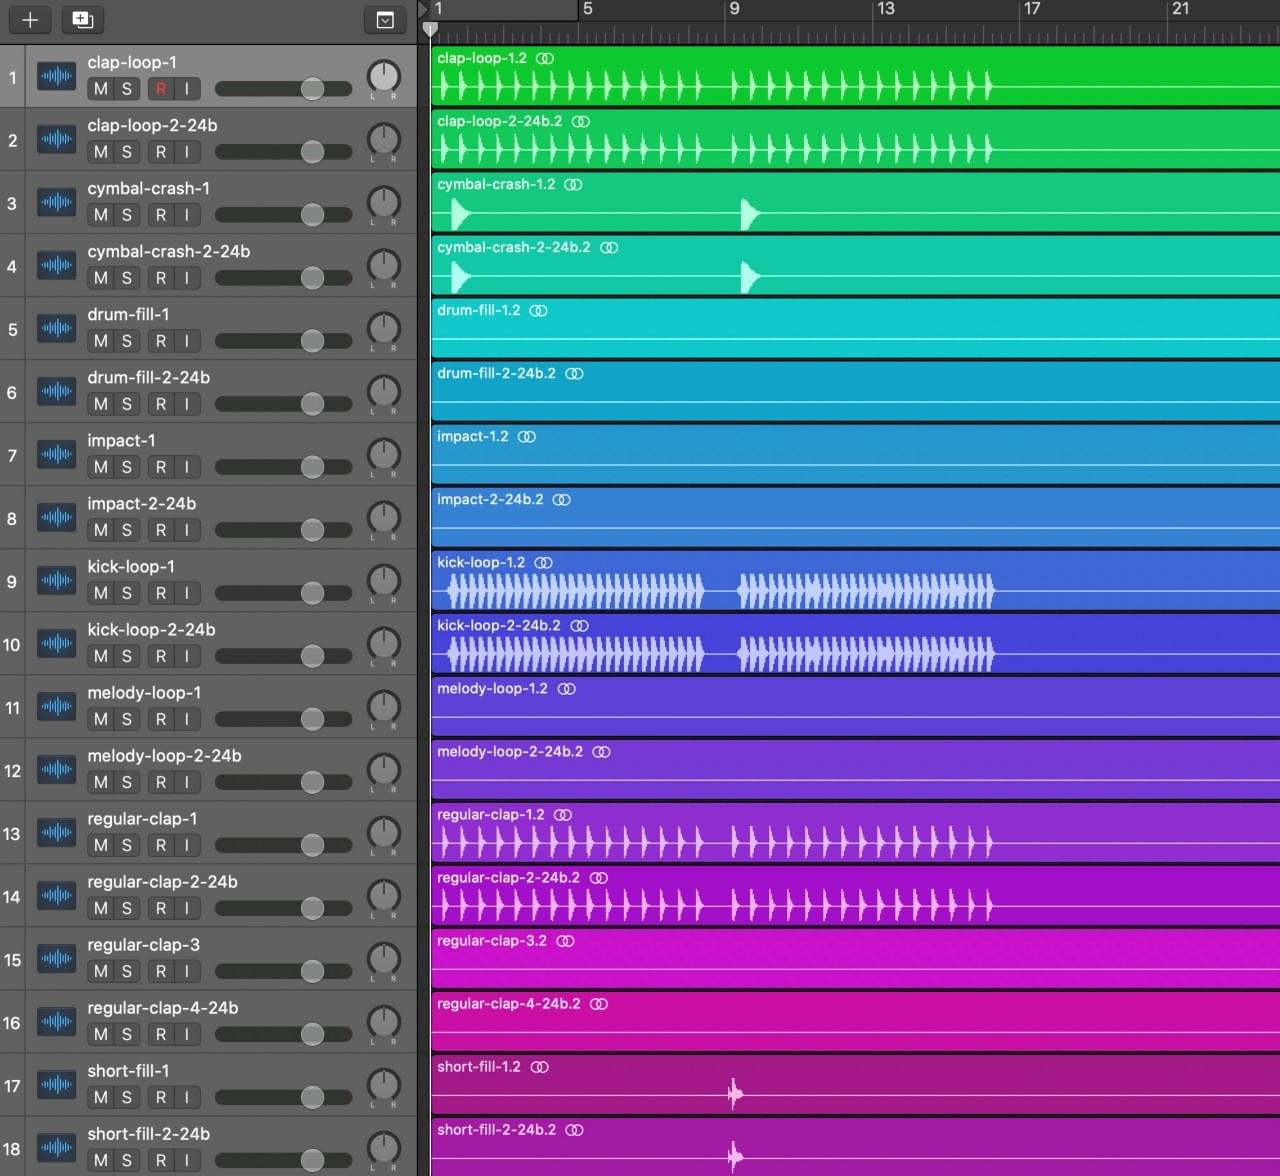Click the playhead marker at bar 1
Screen dimensions: 1280x1176
point(430,30)
